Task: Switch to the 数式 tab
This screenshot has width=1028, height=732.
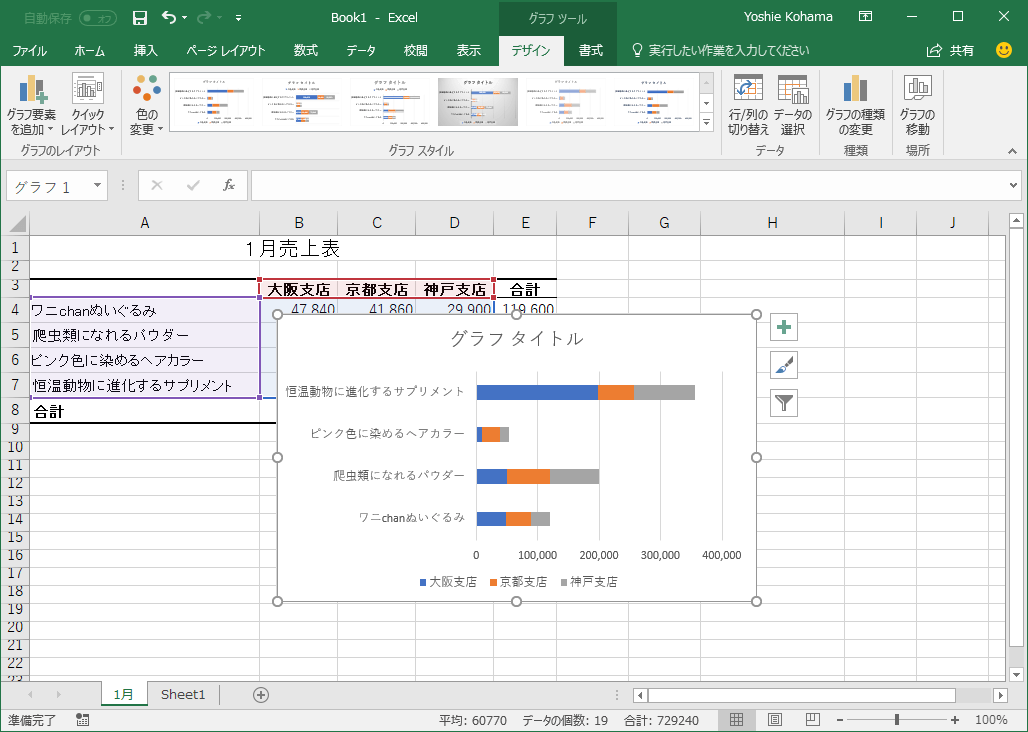Action: pyautogui.click(x=306, y=50)
